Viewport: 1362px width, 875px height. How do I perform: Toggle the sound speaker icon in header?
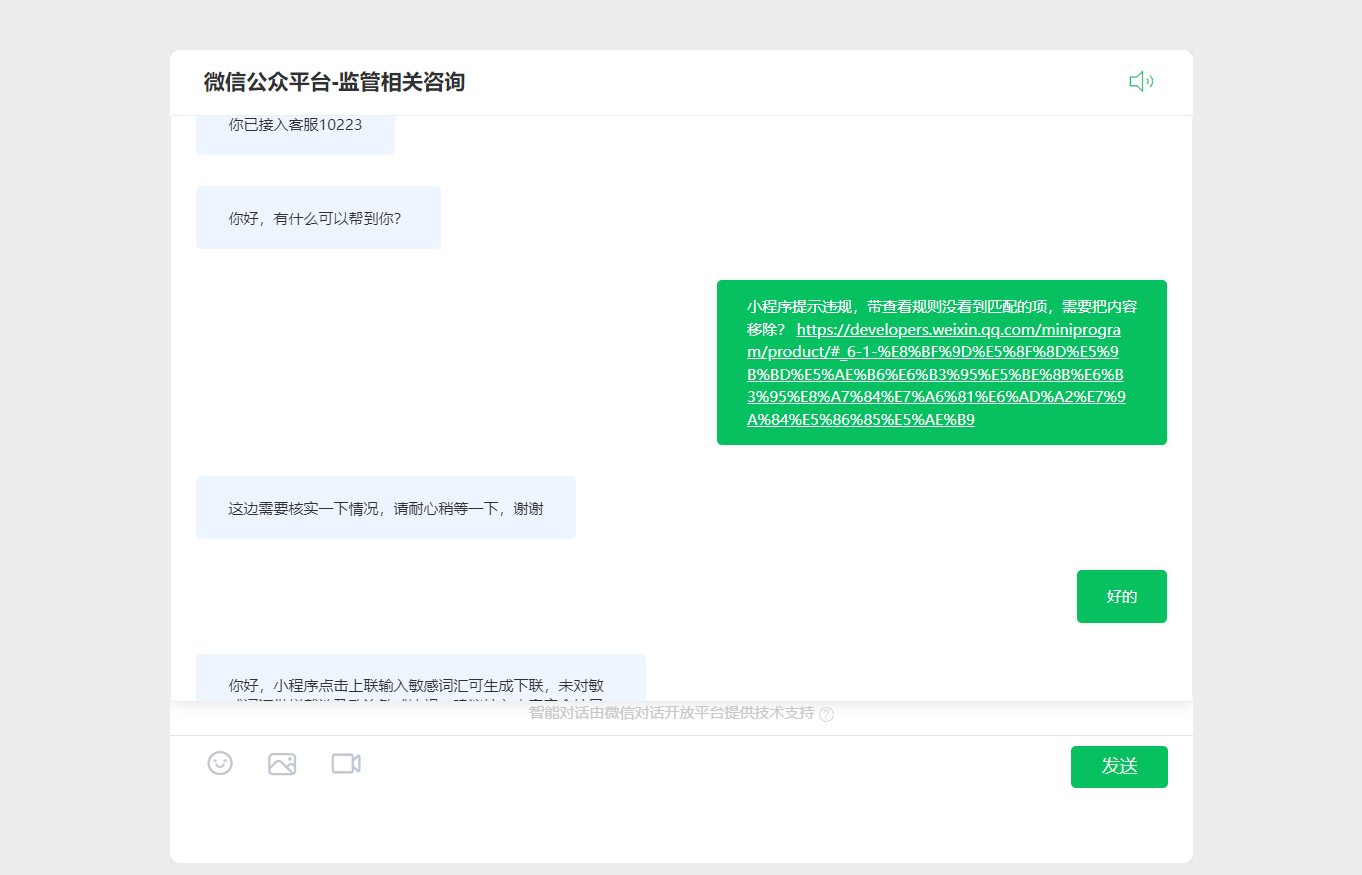(1141, 82)
